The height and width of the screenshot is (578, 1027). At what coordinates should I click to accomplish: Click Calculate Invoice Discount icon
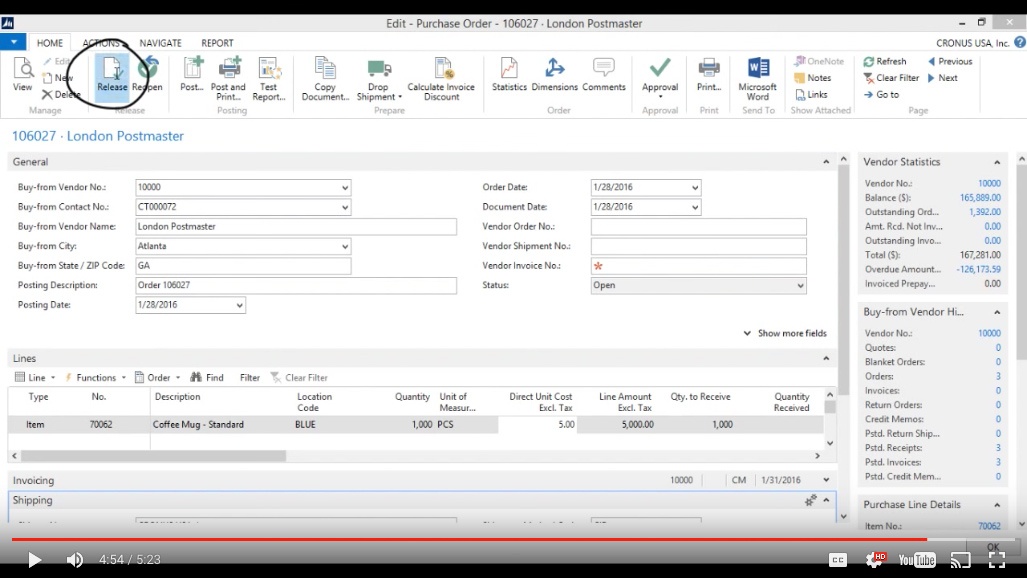point(441,79)
